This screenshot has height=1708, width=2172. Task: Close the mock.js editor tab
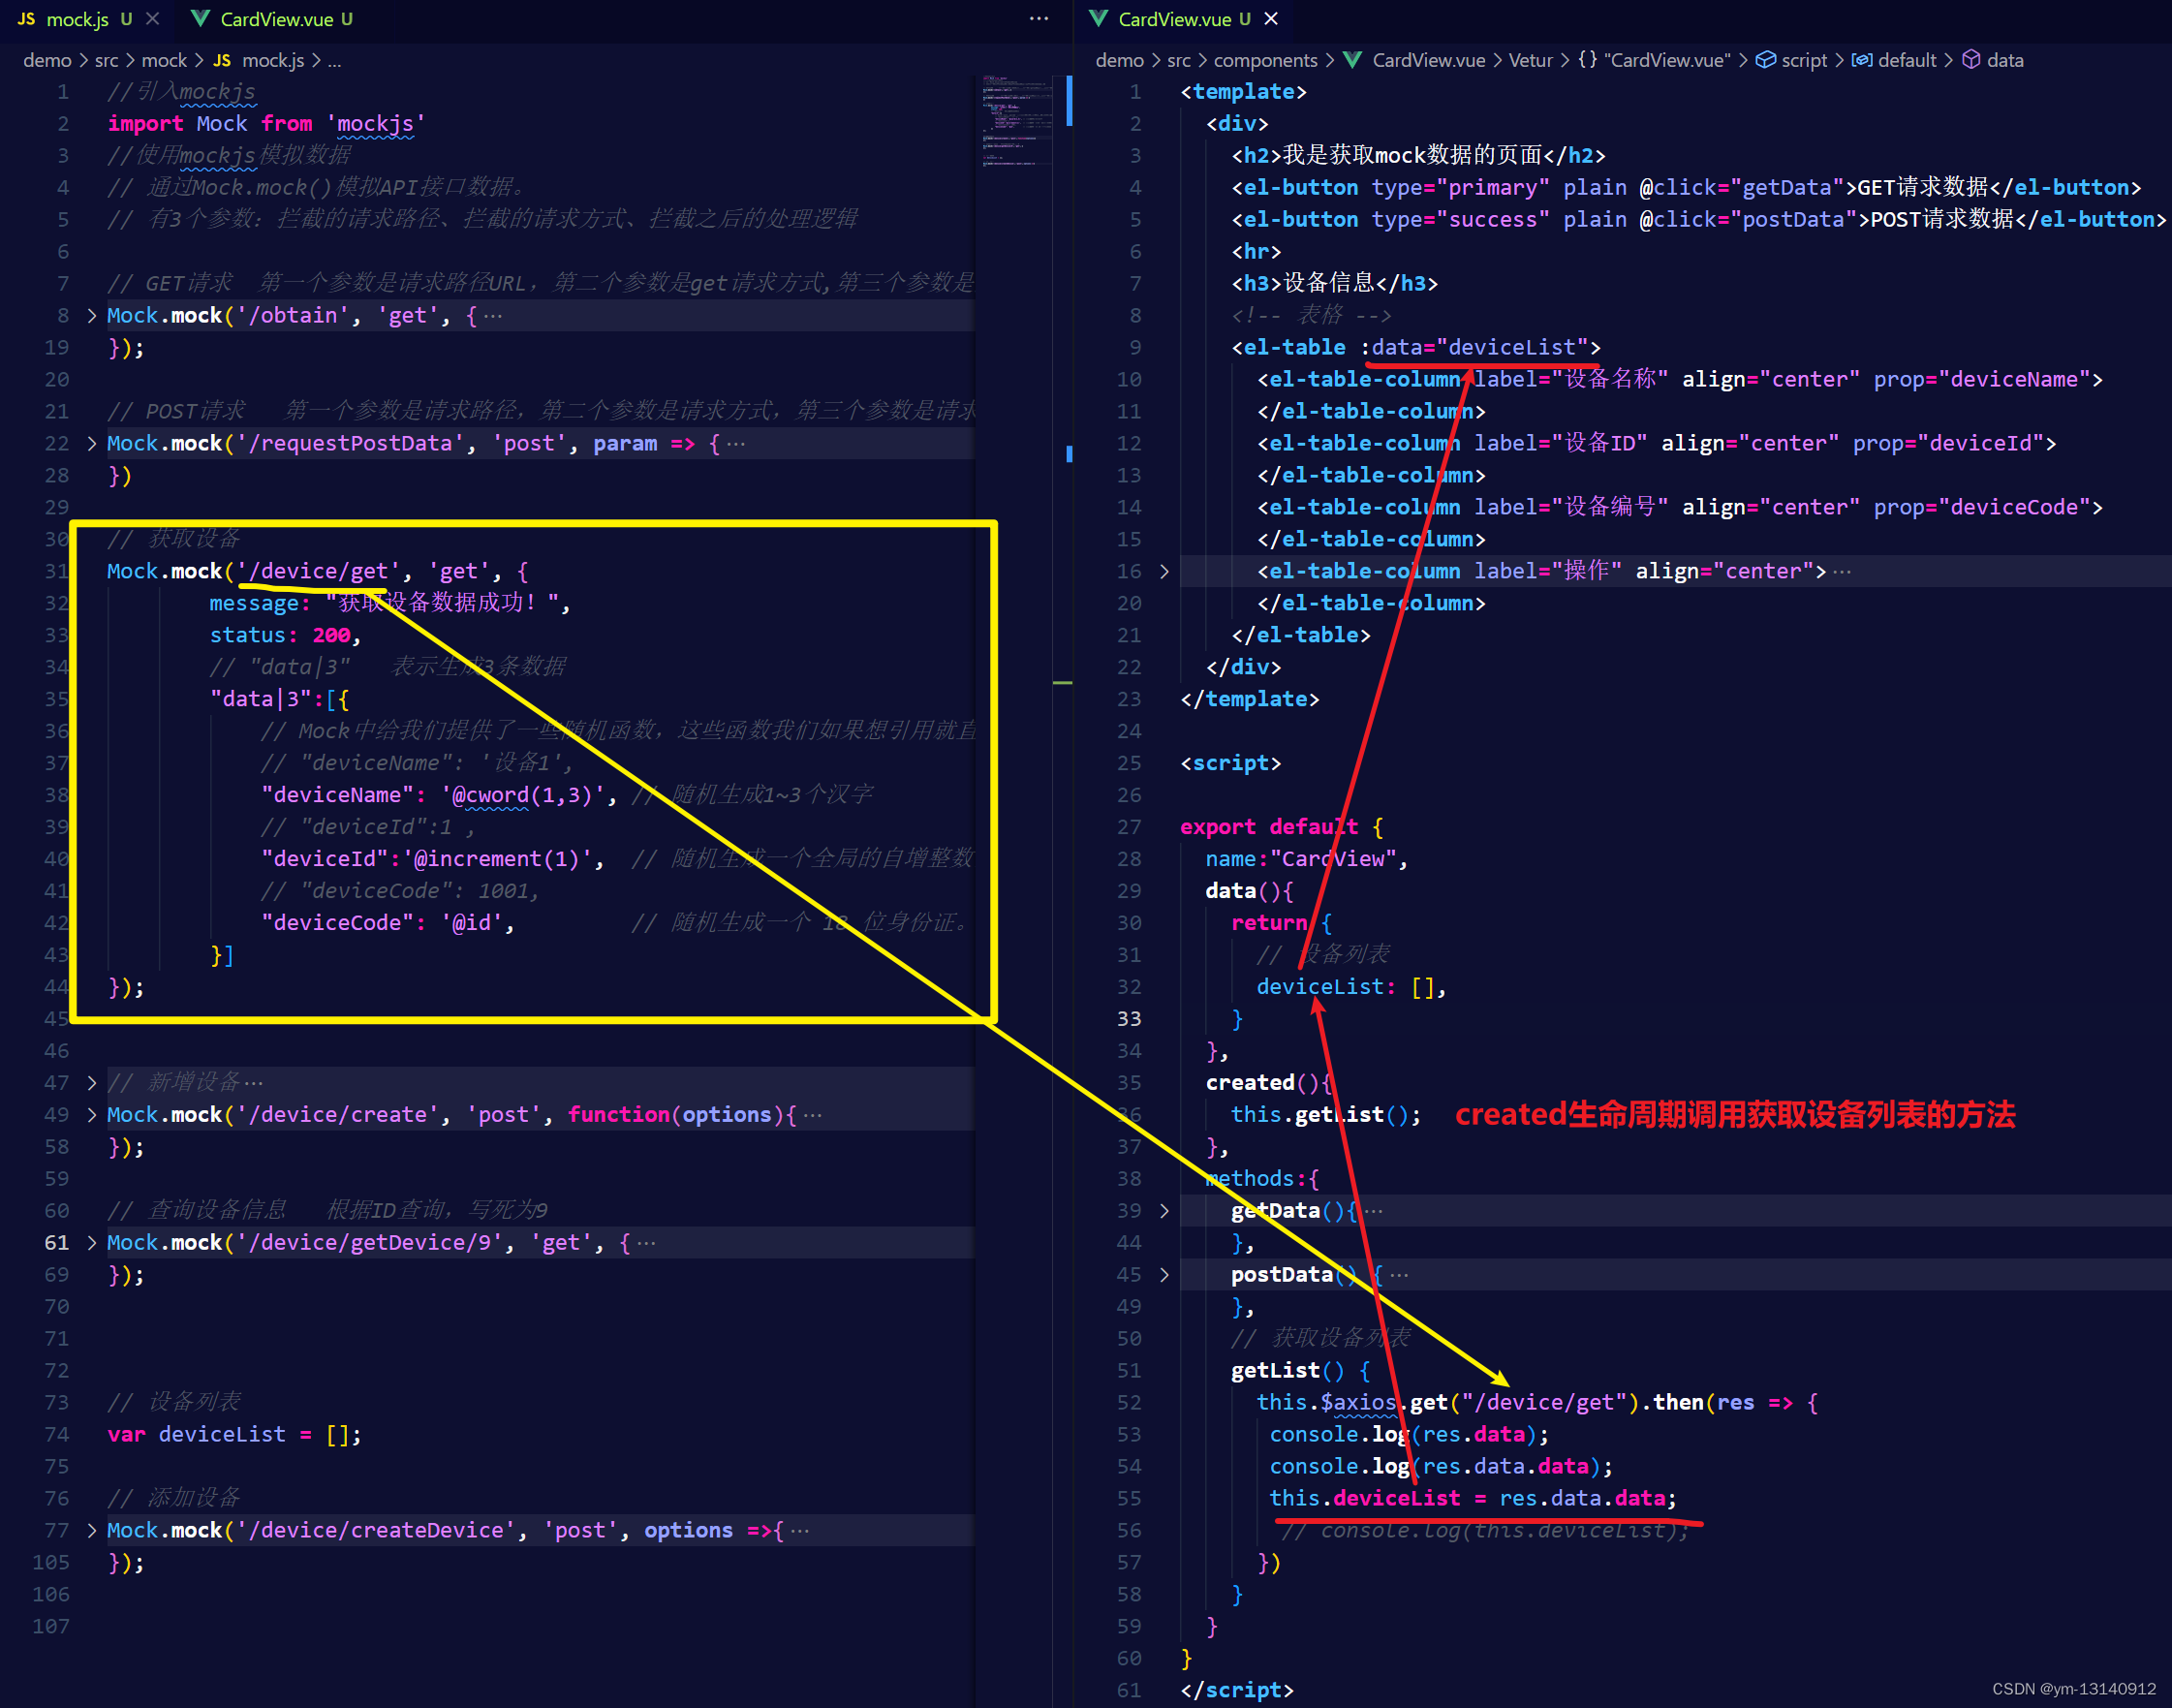coord(152,19)
